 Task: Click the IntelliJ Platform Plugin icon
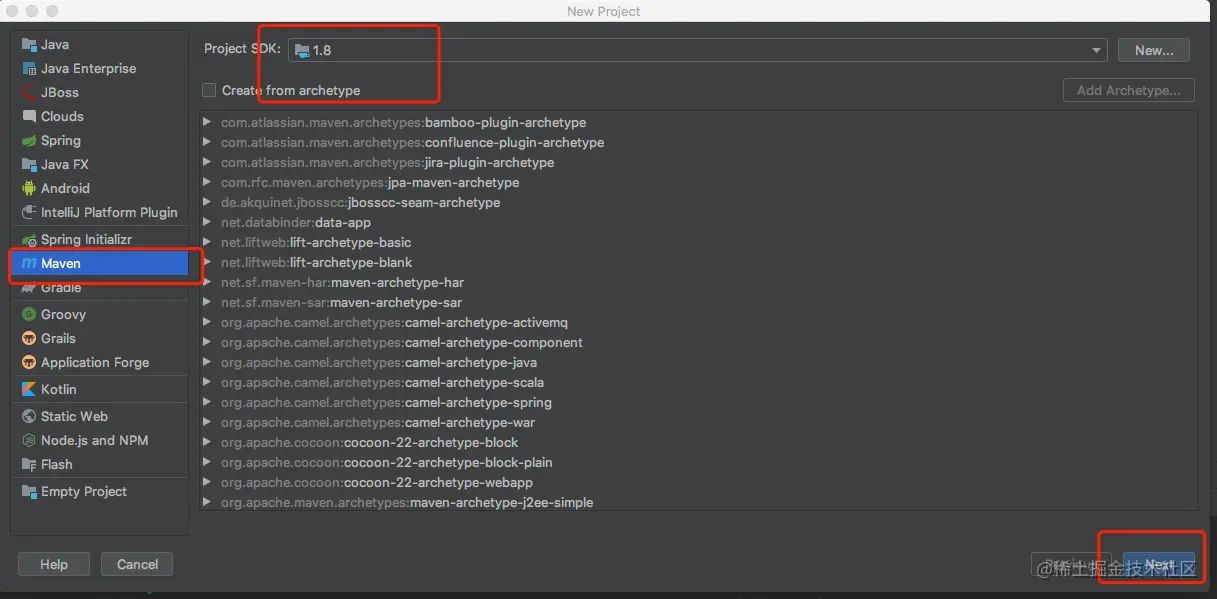coord(29,213)
